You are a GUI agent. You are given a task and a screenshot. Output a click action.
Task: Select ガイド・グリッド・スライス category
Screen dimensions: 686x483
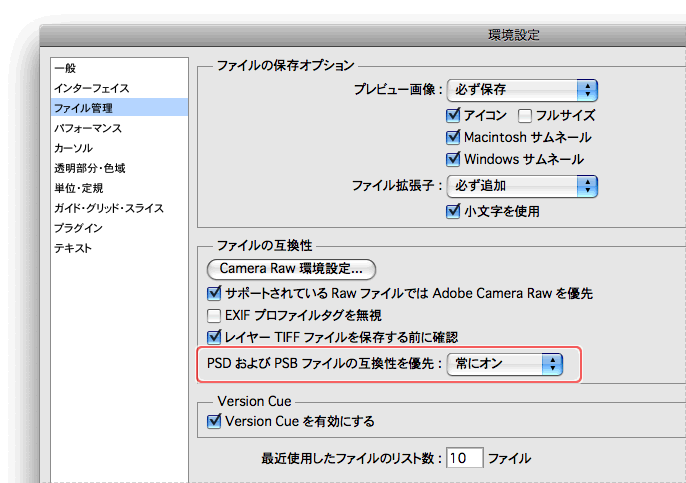119,208
